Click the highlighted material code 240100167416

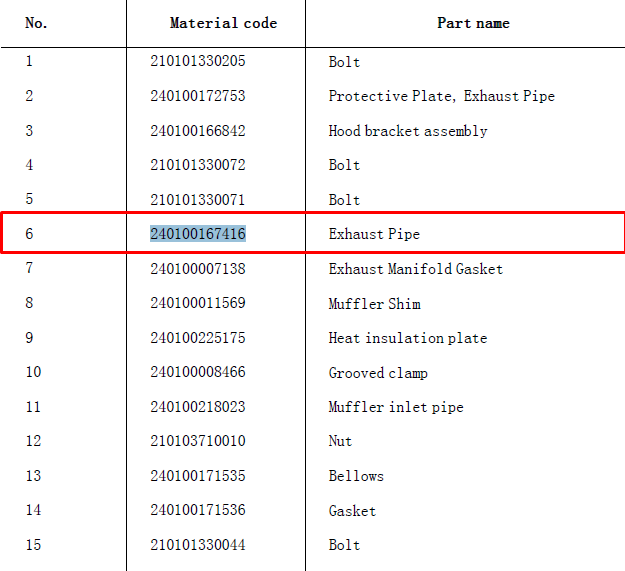[198, 234]
